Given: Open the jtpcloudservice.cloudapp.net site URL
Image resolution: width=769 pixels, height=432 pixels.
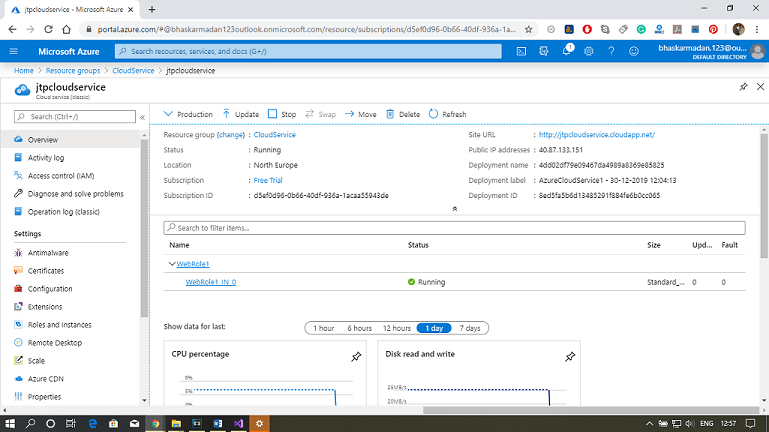Looking at the screenshot, I should click(x=596, y=134).
